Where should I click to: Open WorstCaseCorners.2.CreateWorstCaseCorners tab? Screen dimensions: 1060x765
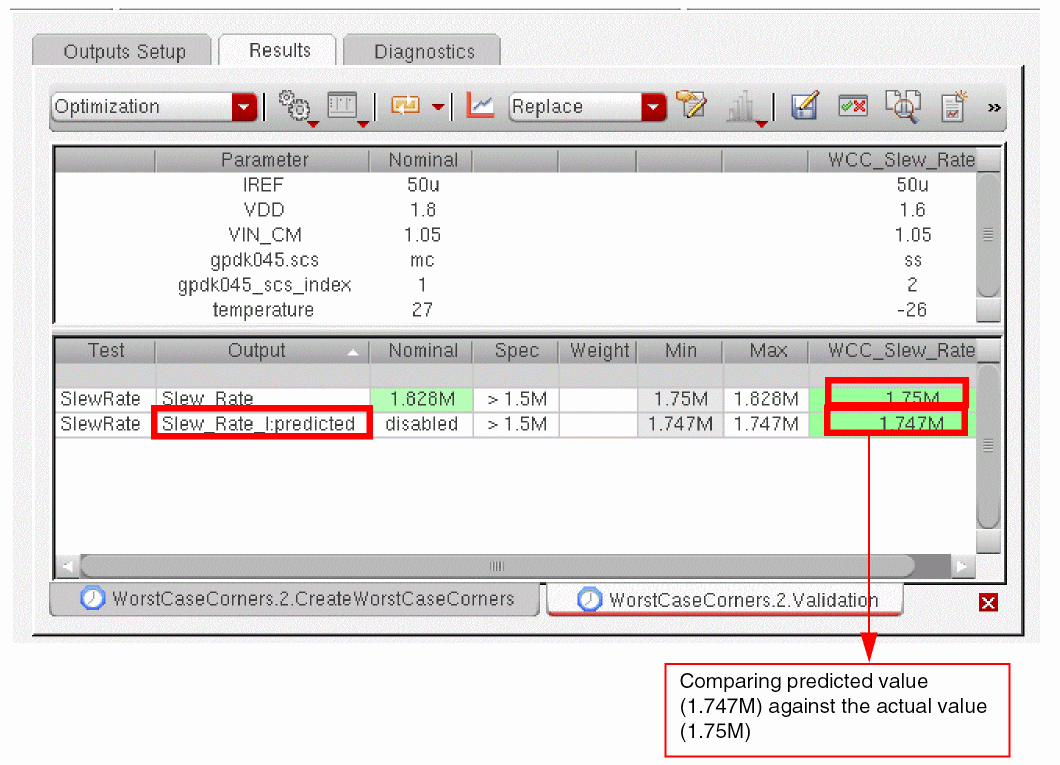pyautogui.click(x=296, y=599)
